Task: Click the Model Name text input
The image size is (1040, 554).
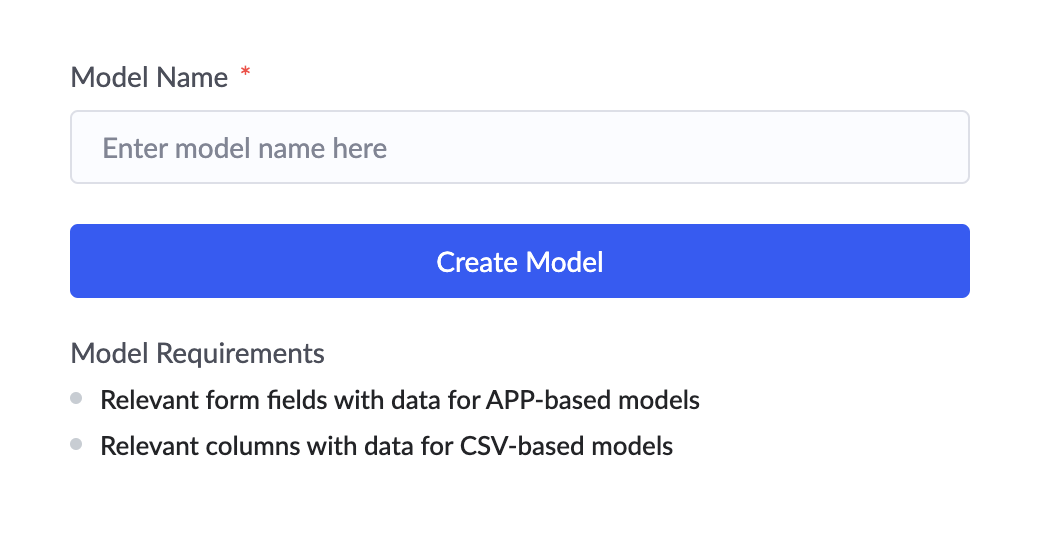Action: pos(519,147)
